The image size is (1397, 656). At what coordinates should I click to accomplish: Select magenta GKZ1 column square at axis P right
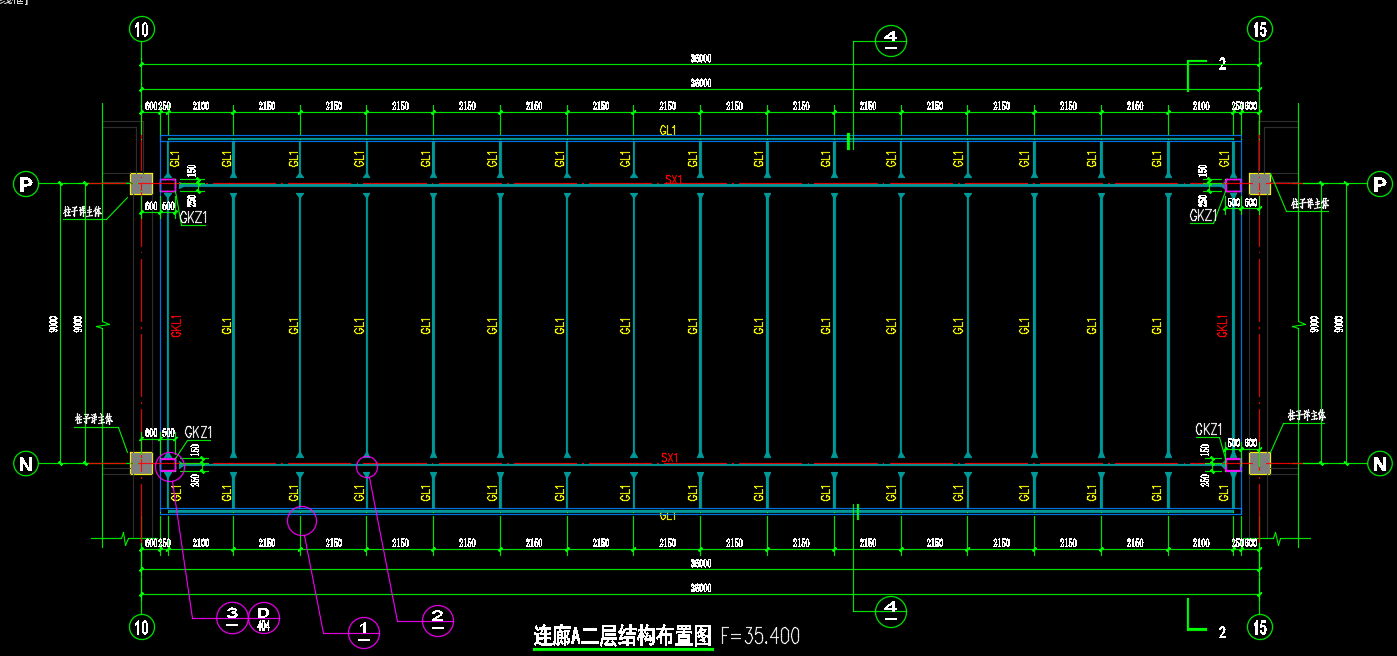point(1233,185)
